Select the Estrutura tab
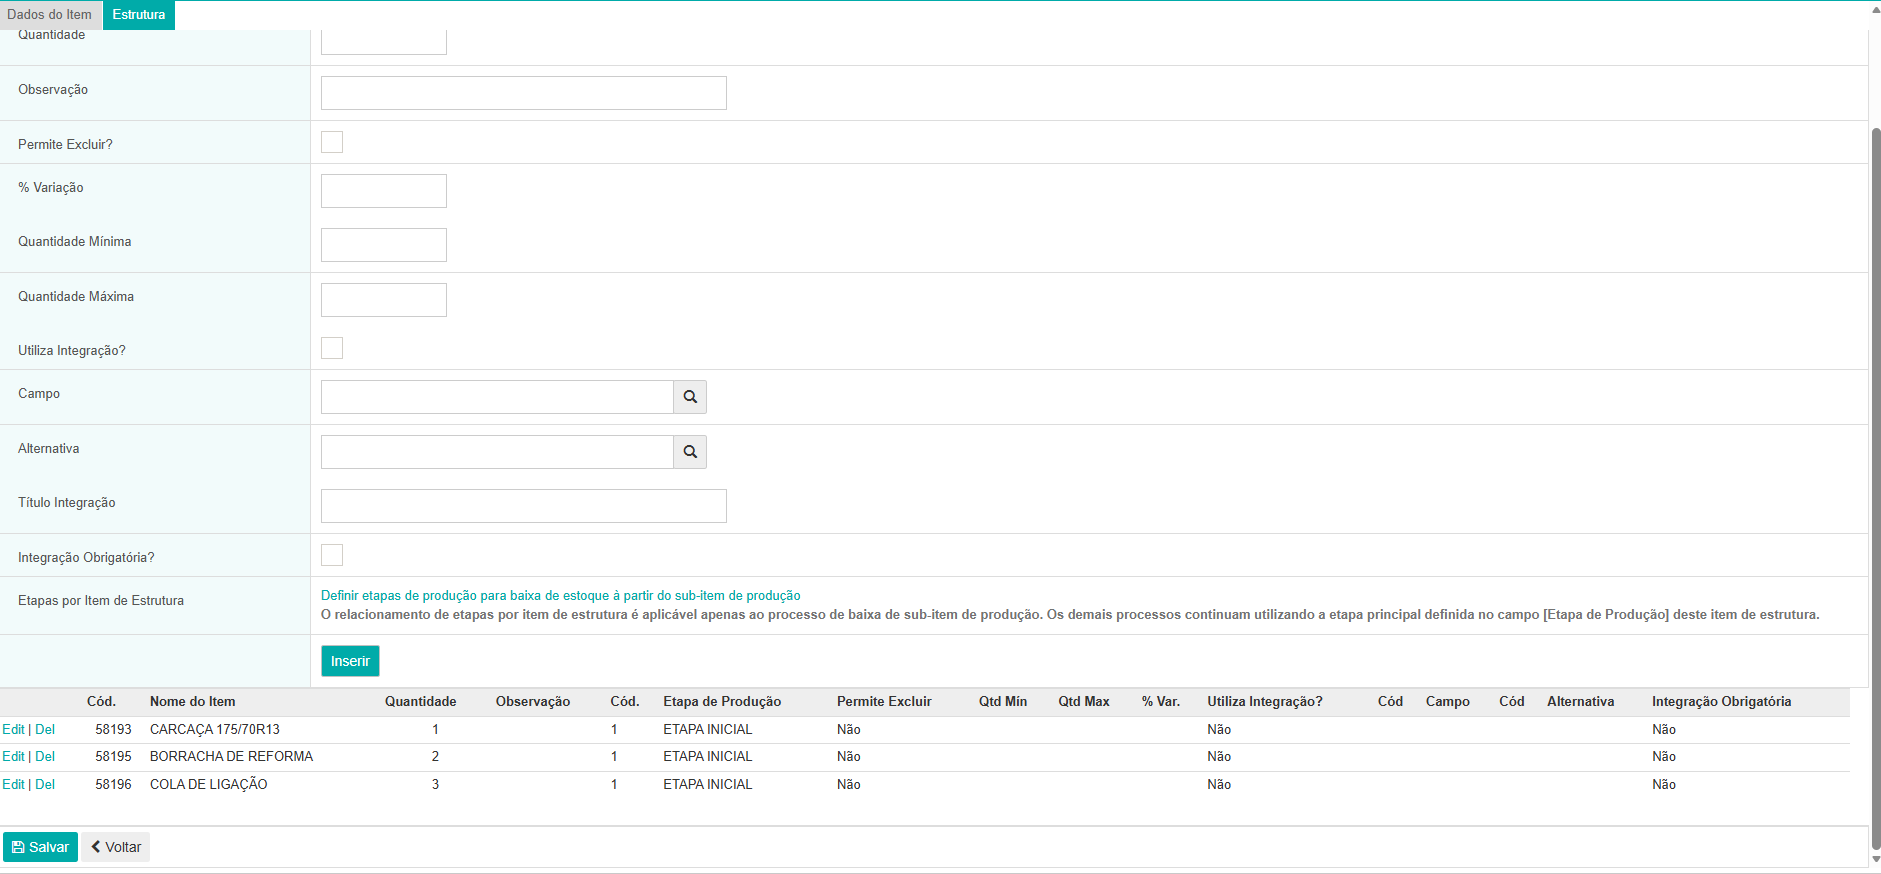The image size is (1881, 874). (x=139, y=15)
